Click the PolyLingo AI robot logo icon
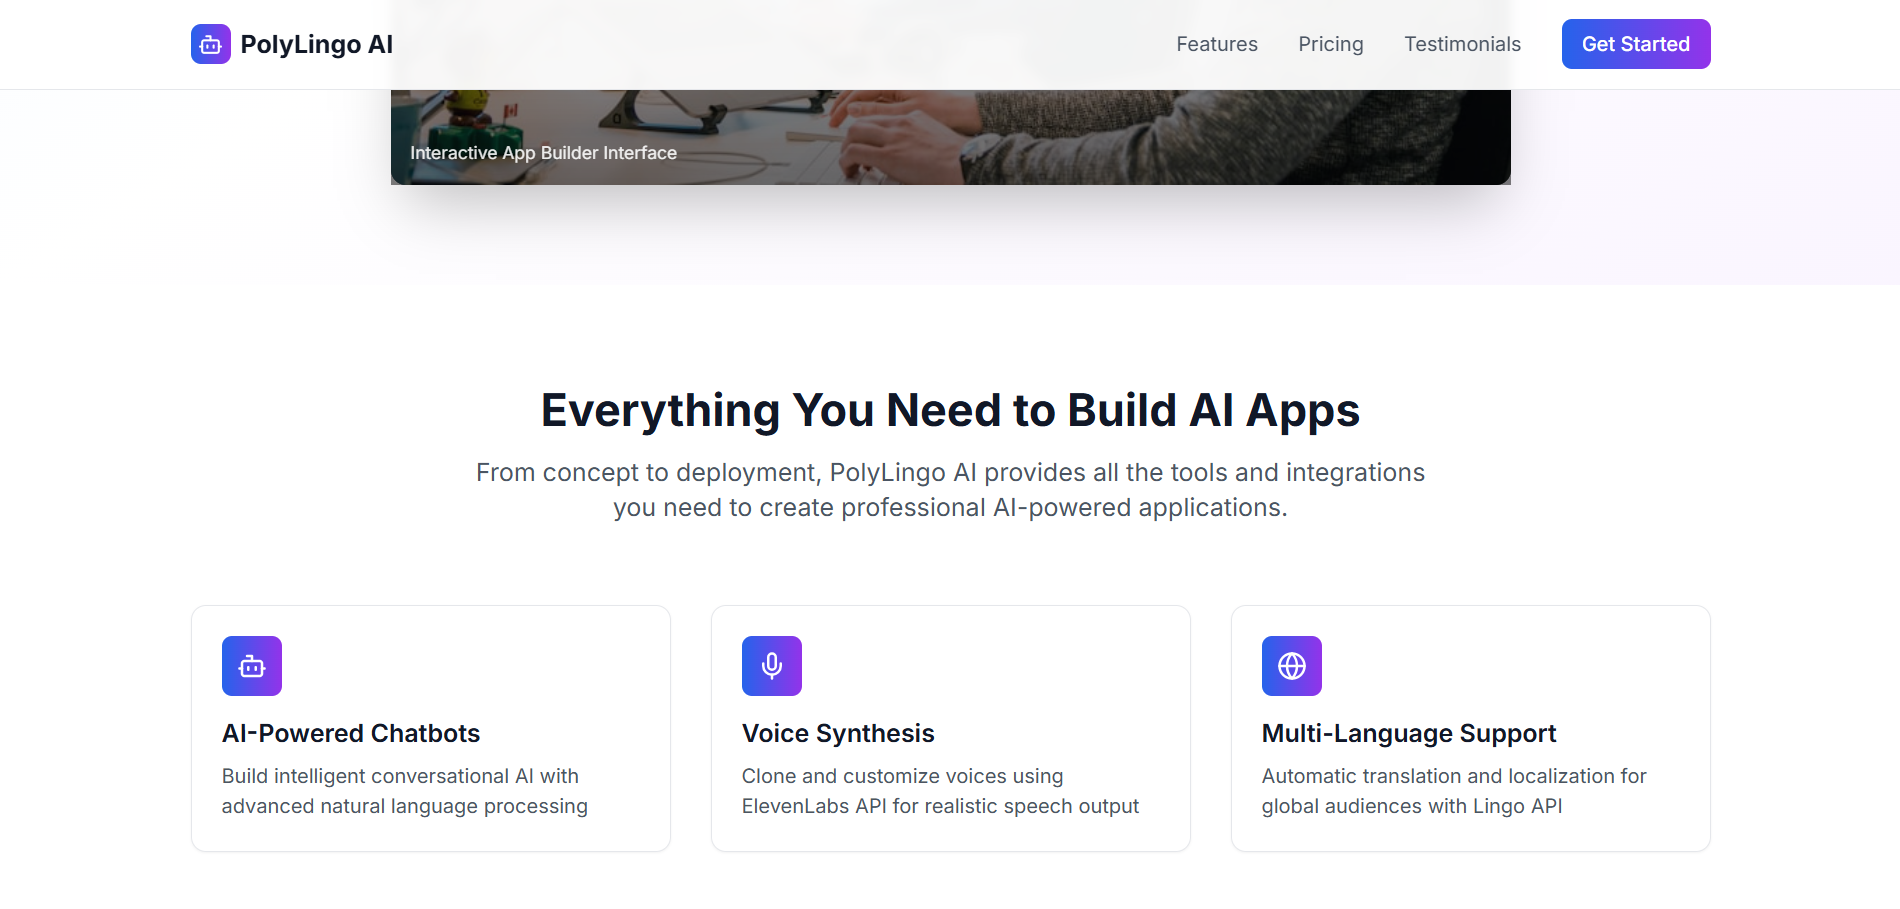This screenshot has width=1900, height=909. pos(211,44)
